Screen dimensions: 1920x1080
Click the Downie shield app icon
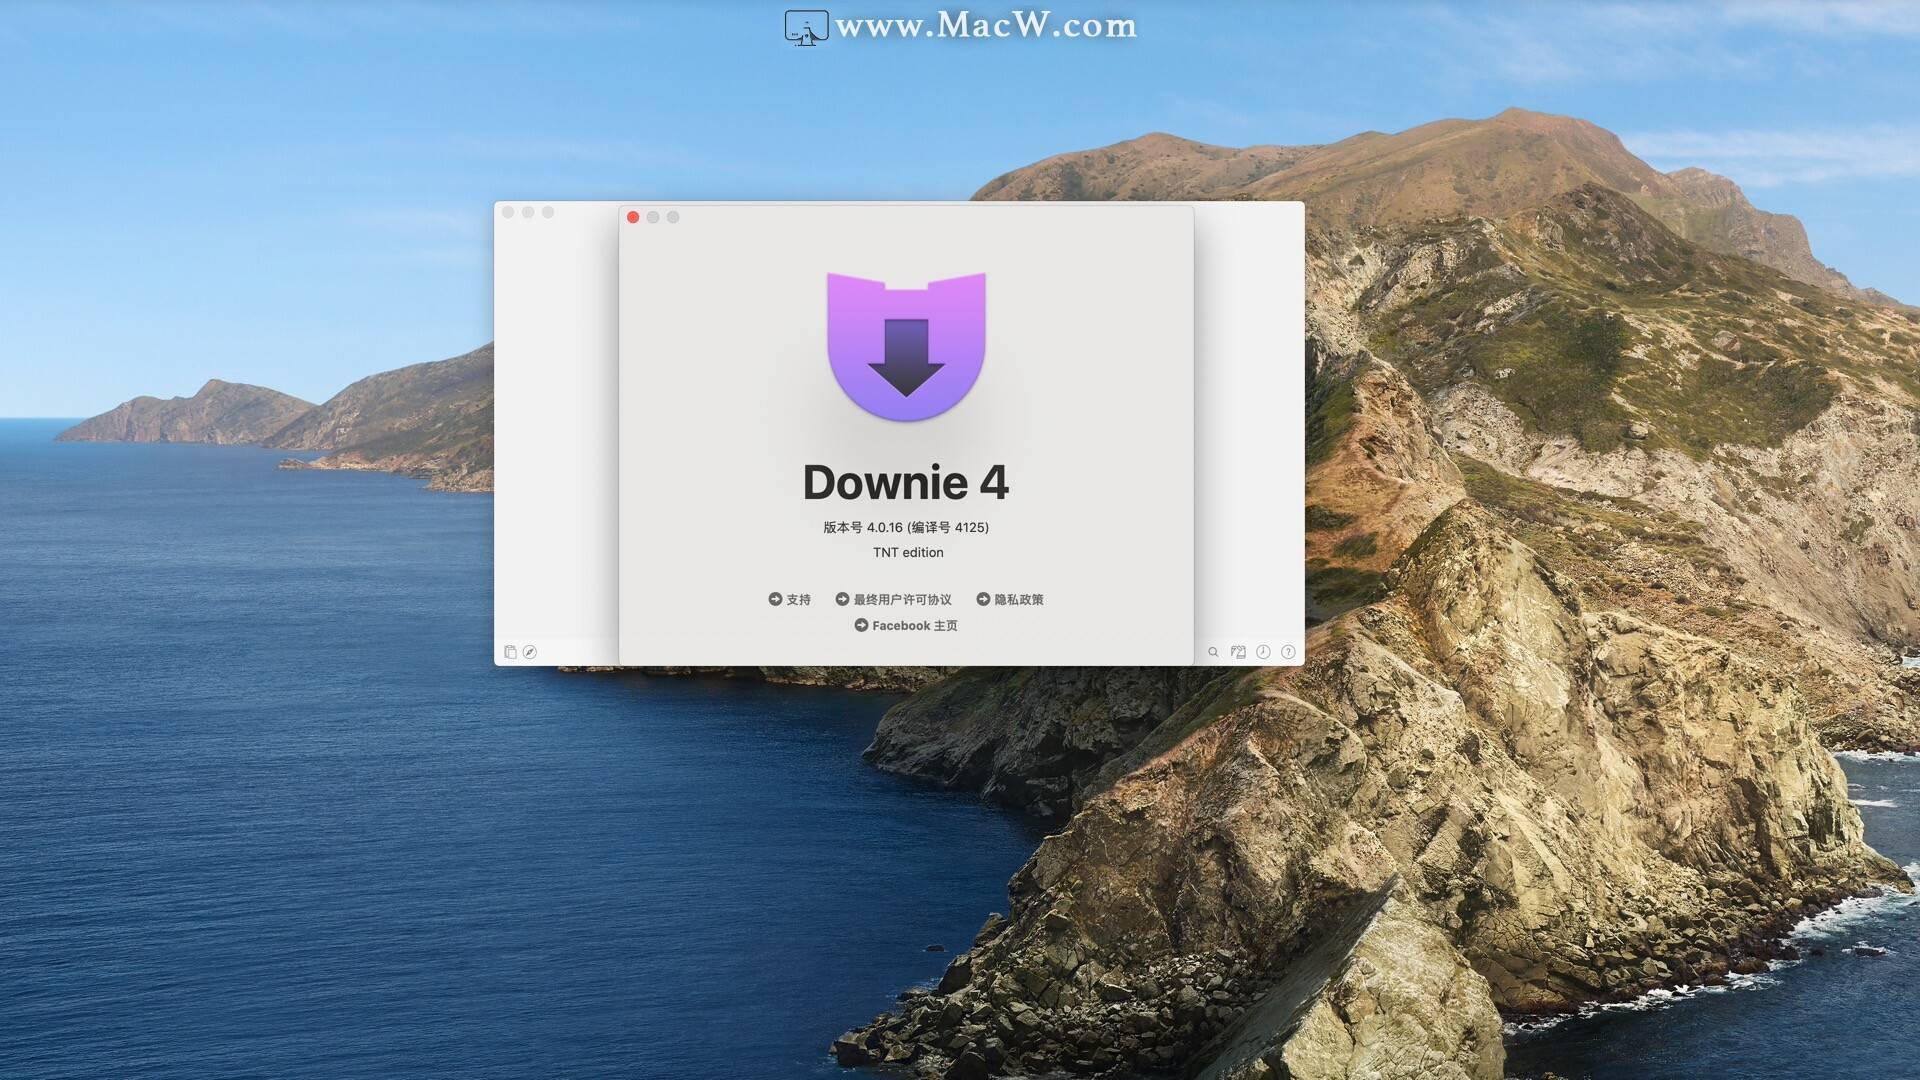coord(906,346)
